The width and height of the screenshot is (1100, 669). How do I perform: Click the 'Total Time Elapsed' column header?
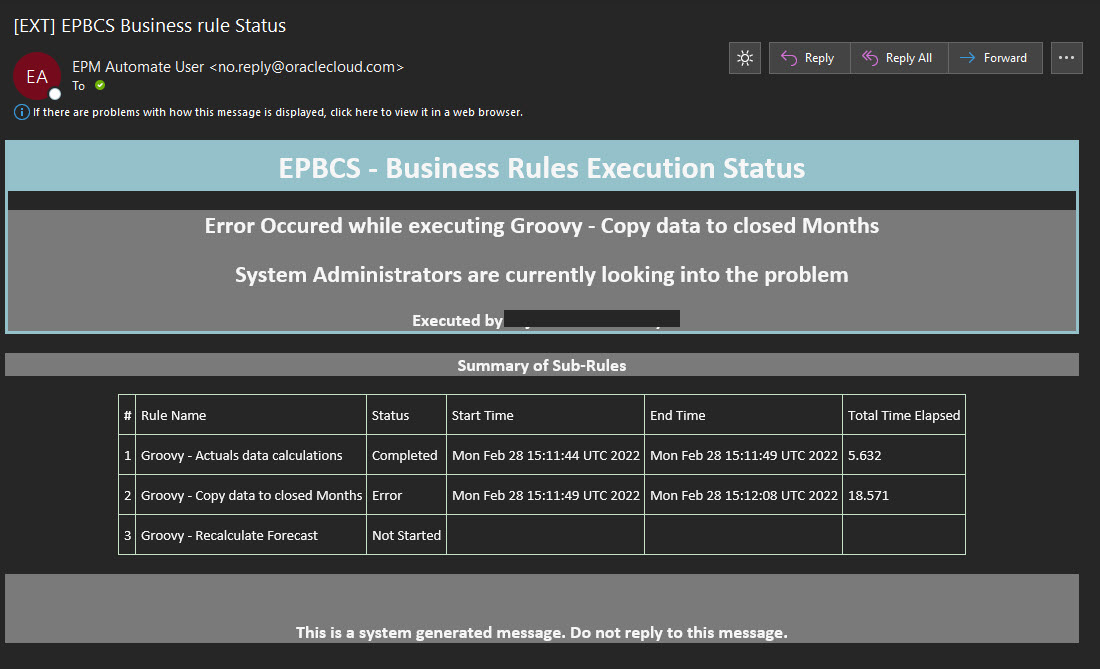click(904, 415)
